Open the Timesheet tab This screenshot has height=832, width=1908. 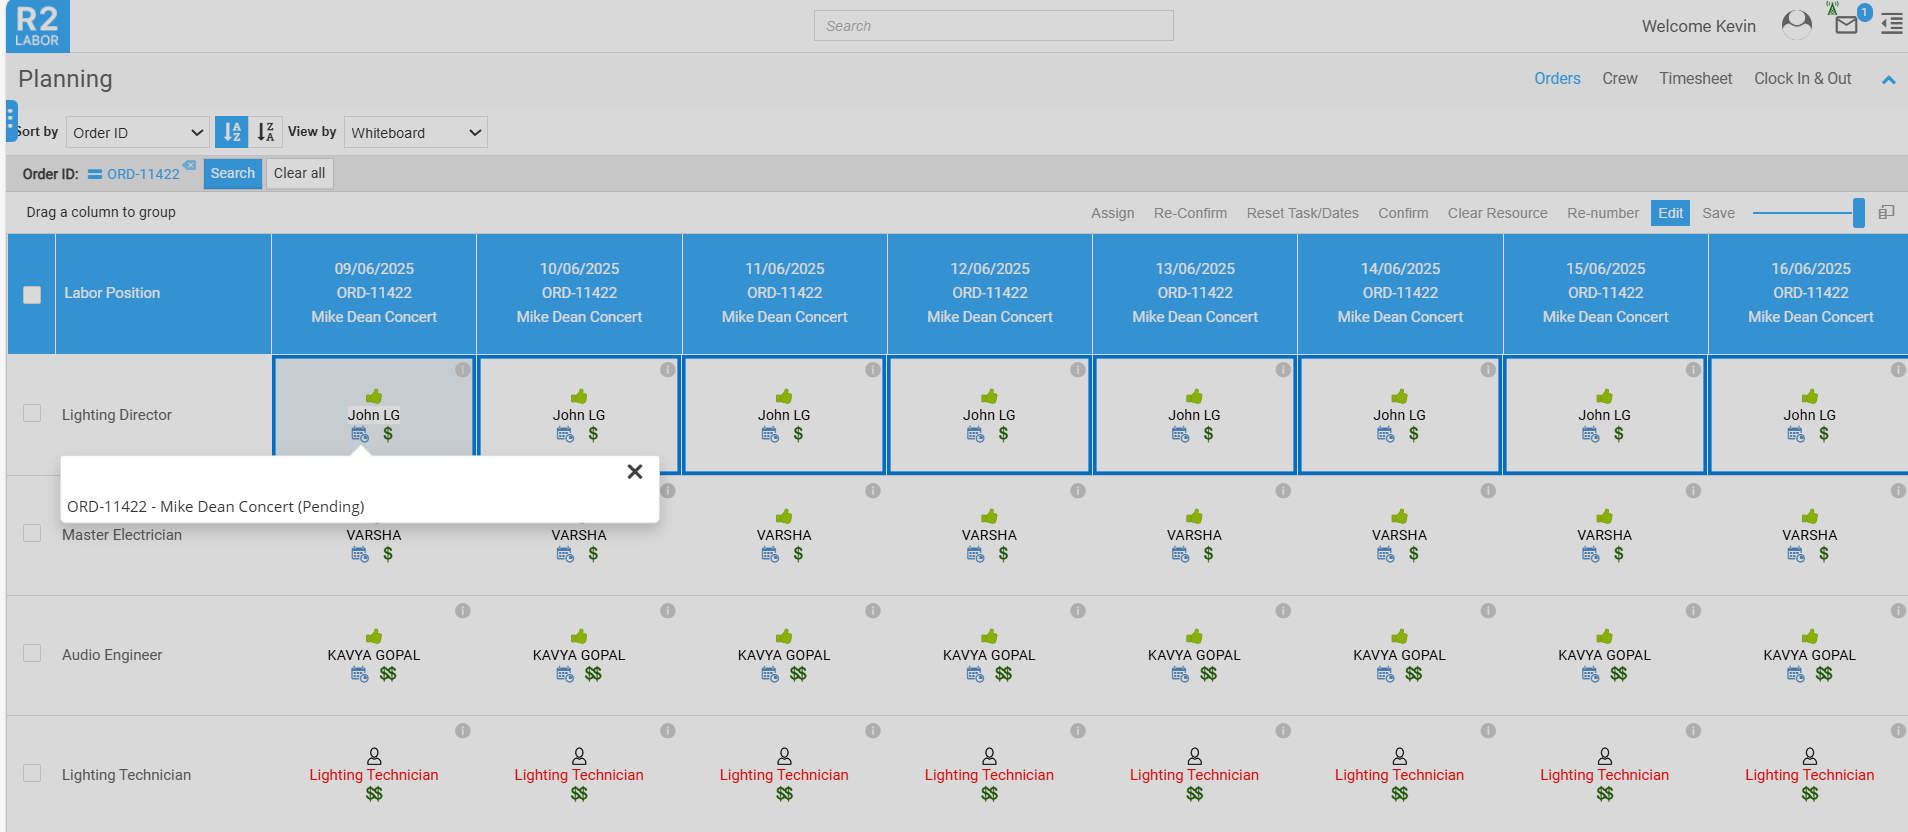point(1695,78)
